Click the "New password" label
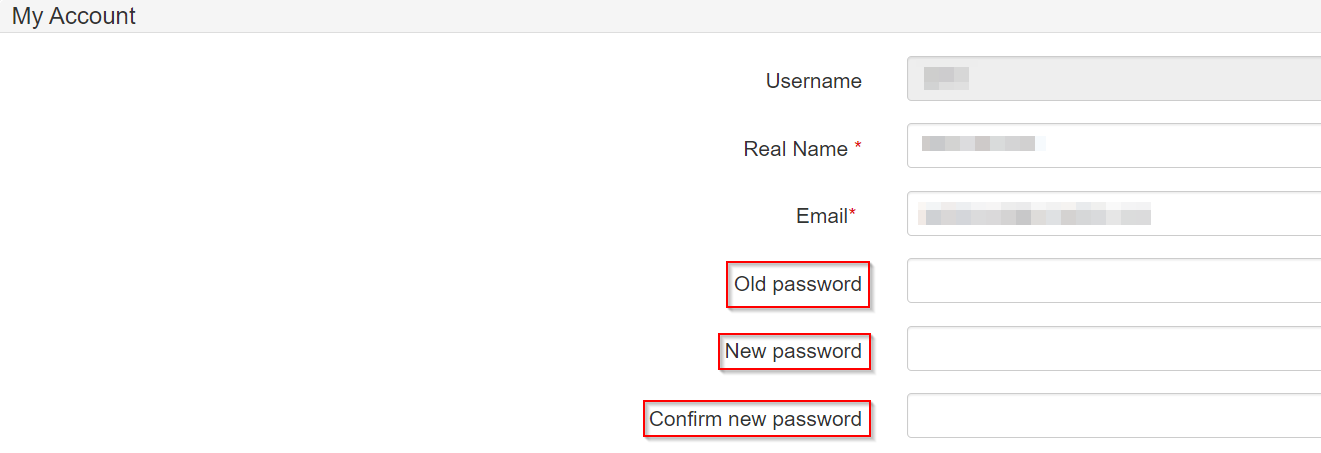The image size is (1321, 453). coord(793,351)
